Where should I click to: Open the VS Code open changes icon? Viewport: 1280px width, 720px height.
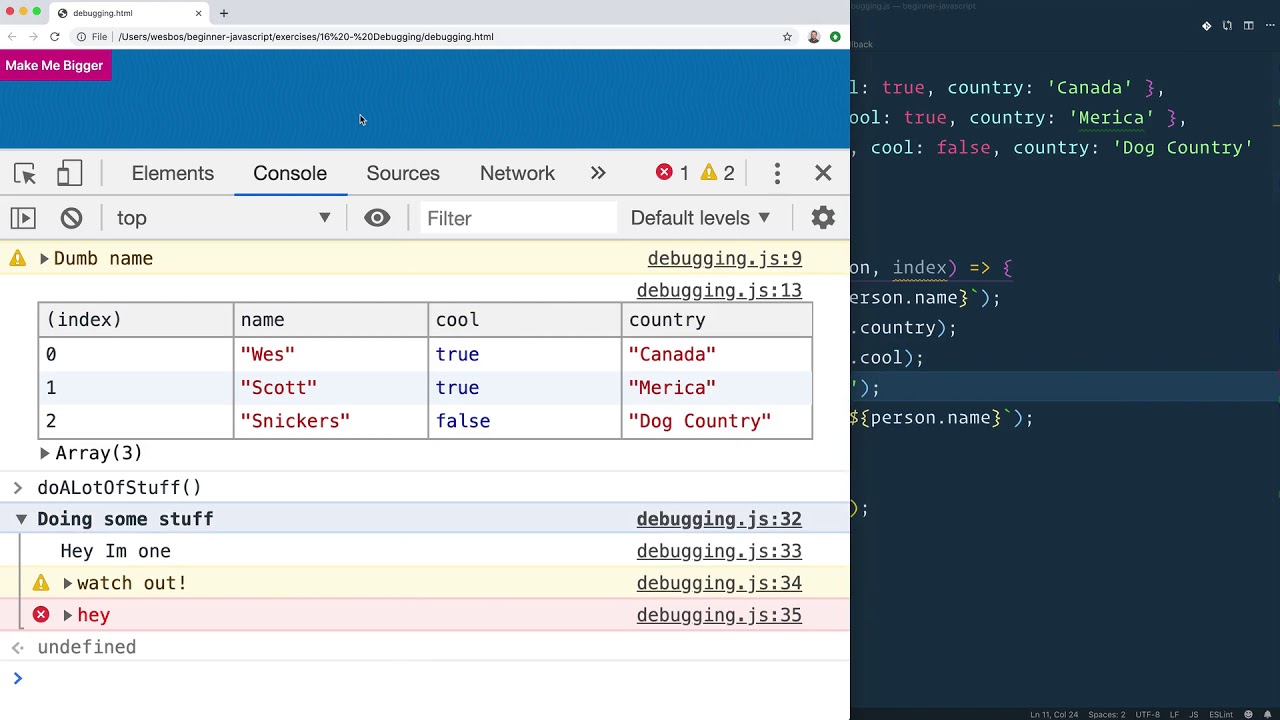[1227, 26]
